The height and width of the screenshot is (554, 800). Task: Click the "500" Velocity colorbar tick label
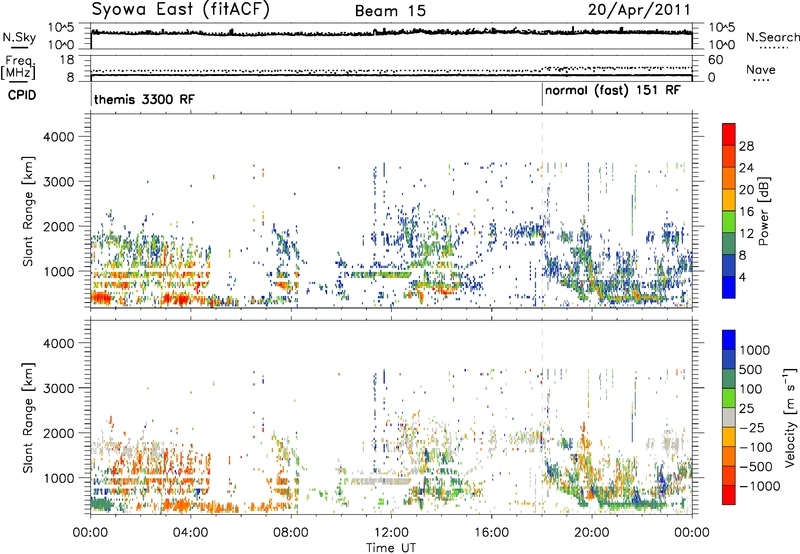[x=753, y=369]
